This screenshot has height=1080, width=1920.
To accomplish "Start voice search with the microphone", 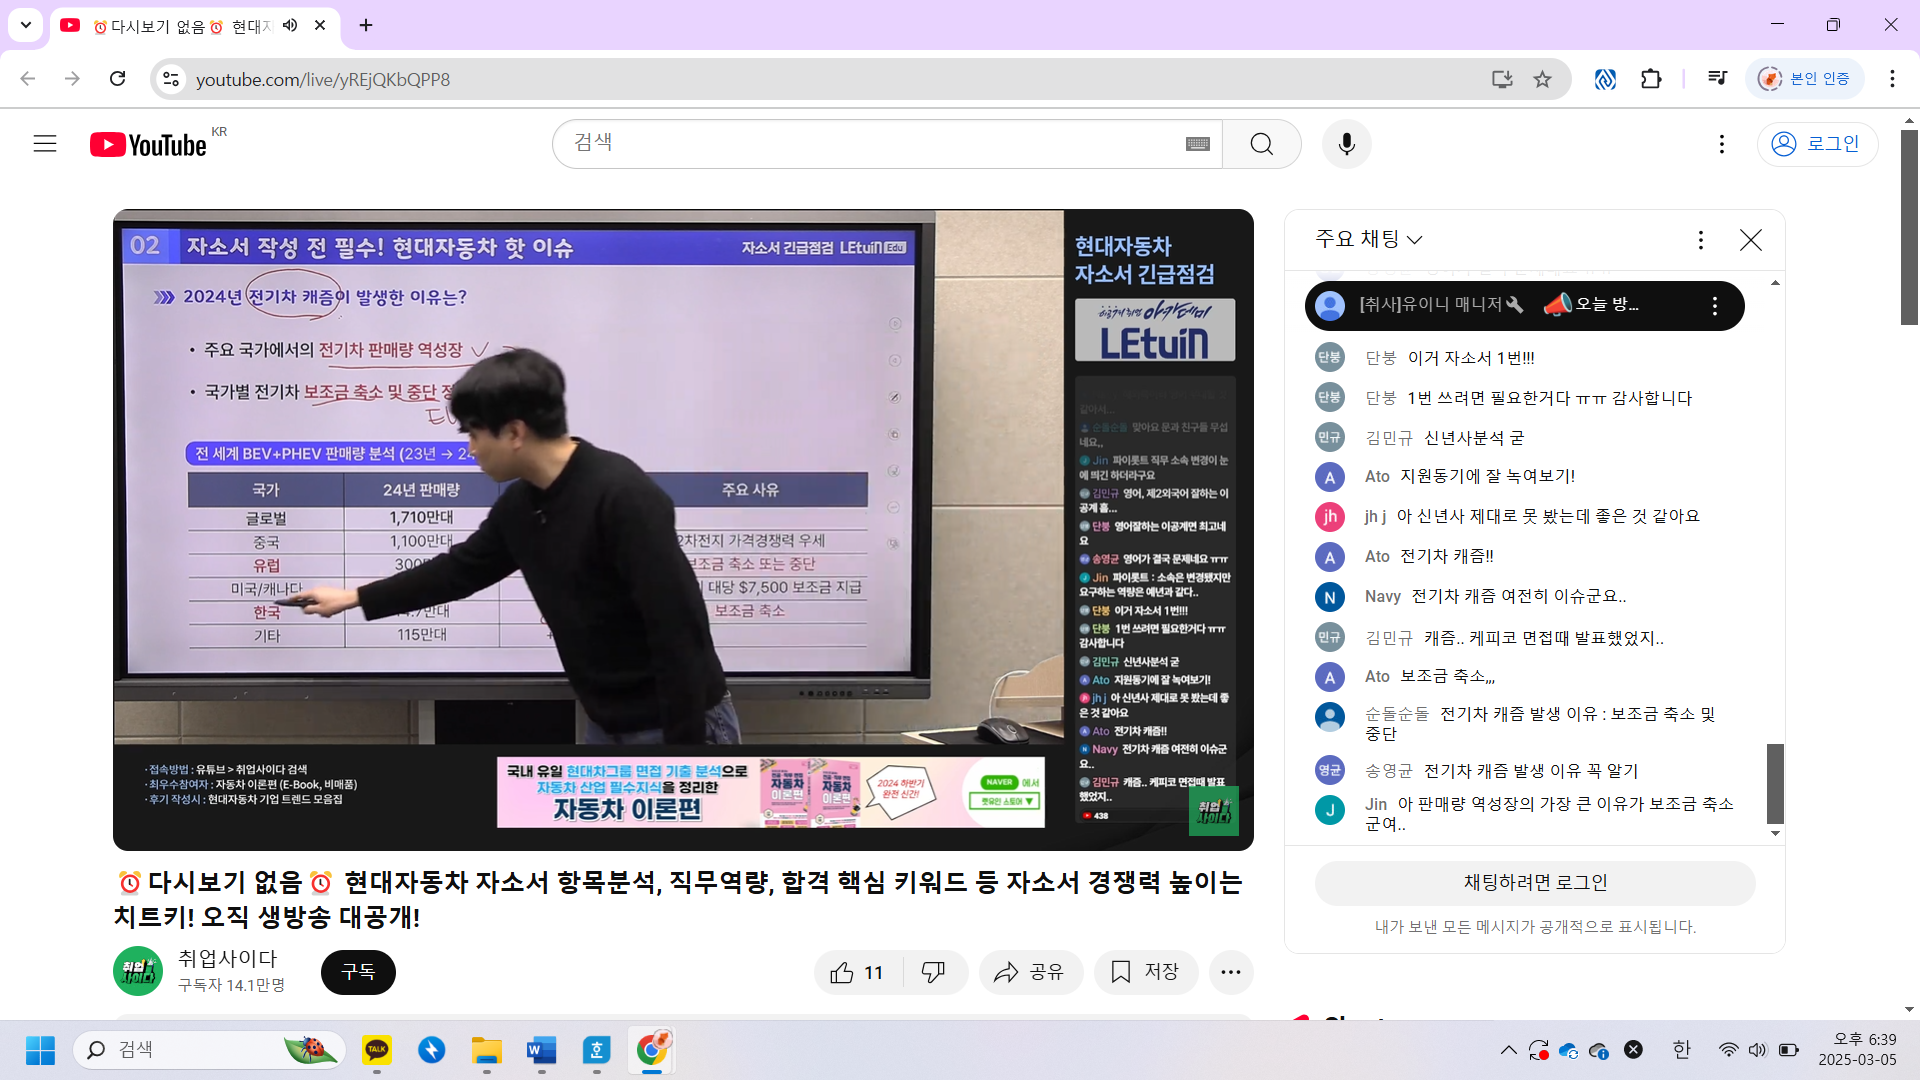I will pos(1347,144).
